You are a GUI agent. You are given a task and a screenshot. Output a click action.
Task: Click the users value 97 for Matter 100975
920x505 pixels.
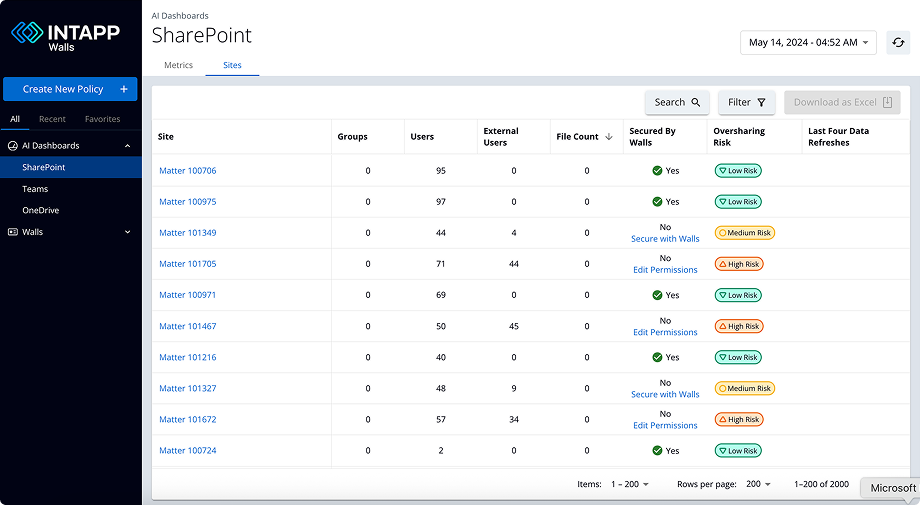441,202
